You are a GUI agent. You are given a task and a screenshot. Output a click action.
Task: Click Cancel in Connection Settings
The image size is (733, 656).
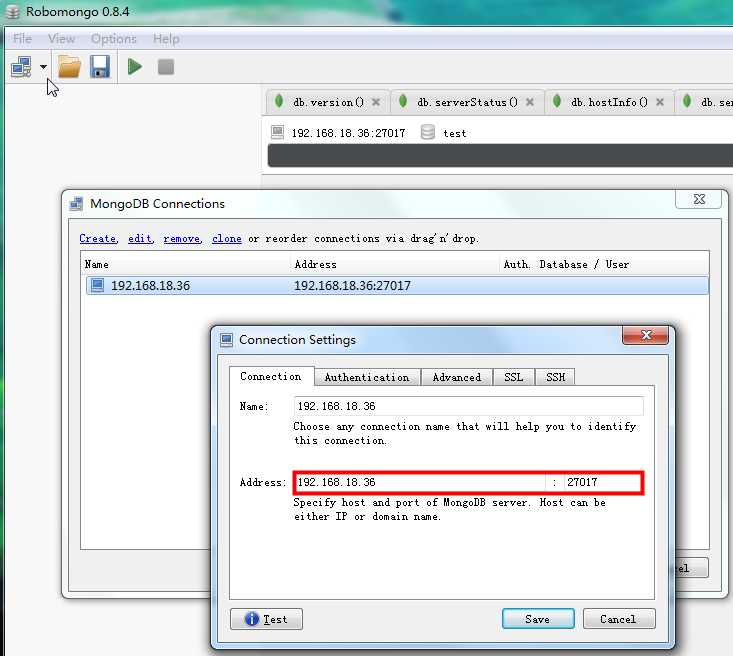pos(619,619)
